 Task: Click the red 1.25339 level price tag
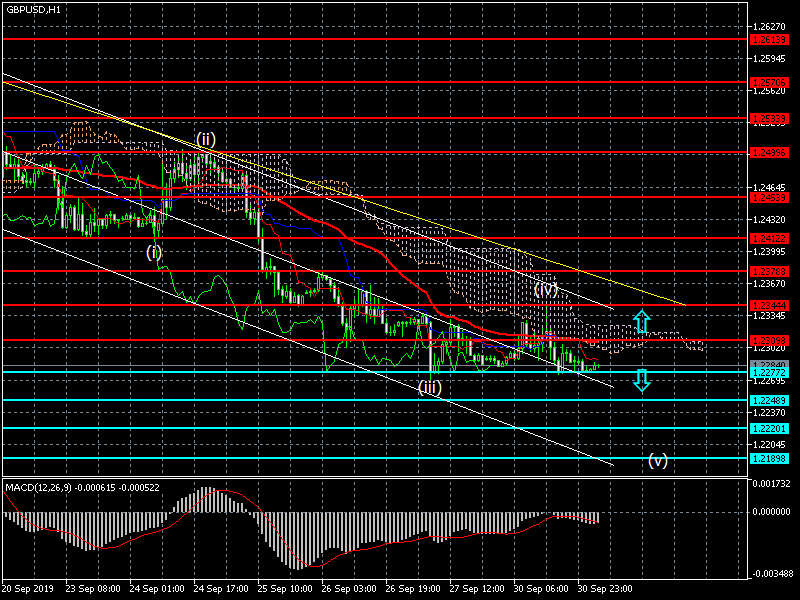pyautogui.click(x=770, y=119)
